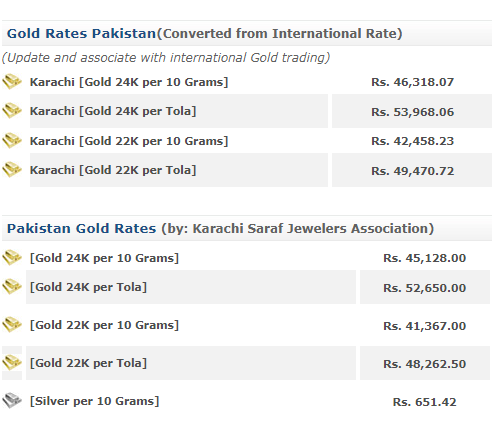Select the [Silver per 10 Grams] label
Viewport: 492px width, 422px height.
(x=94, y=401)
